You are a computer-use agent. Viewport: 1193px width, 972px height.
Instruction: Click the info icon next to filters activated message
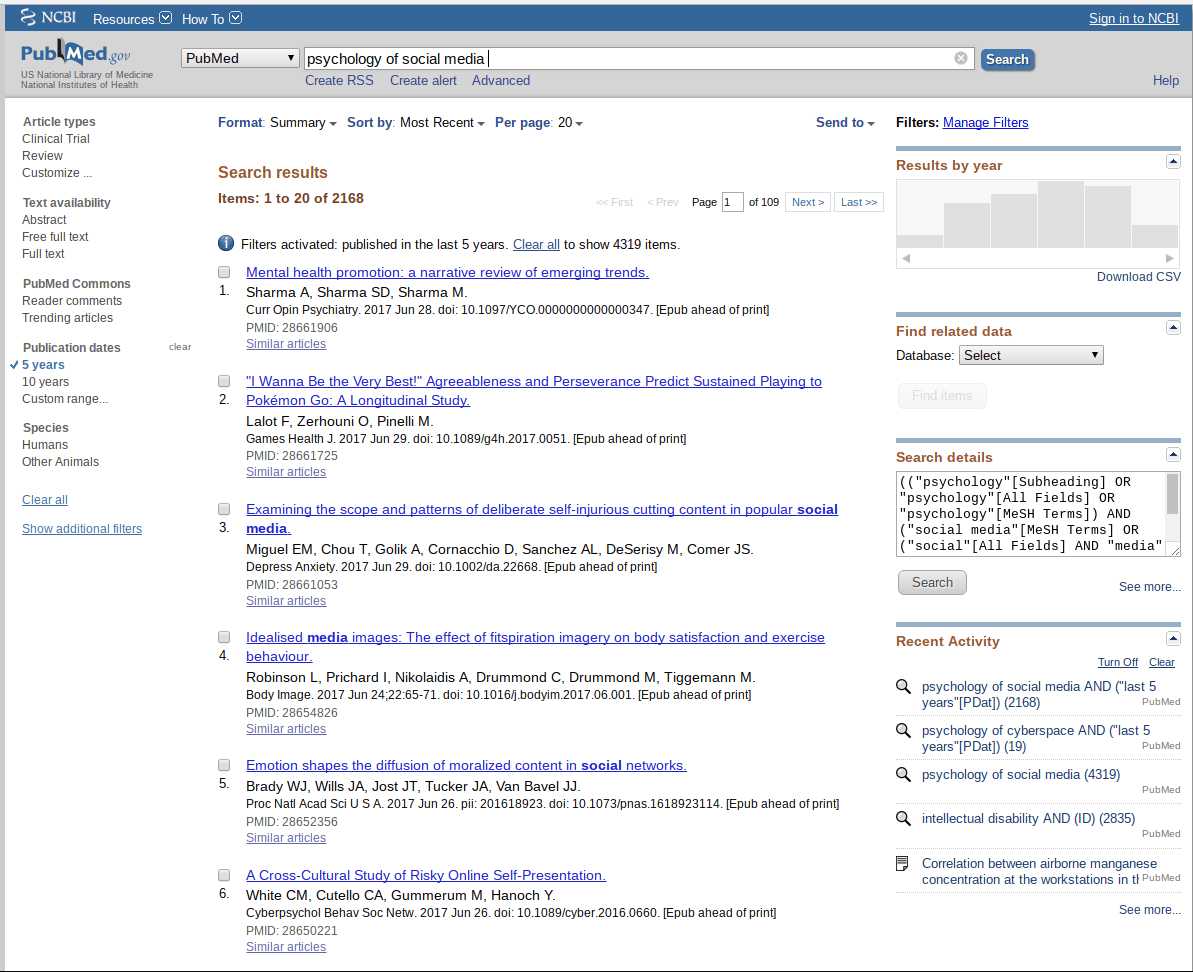(225, 243)
